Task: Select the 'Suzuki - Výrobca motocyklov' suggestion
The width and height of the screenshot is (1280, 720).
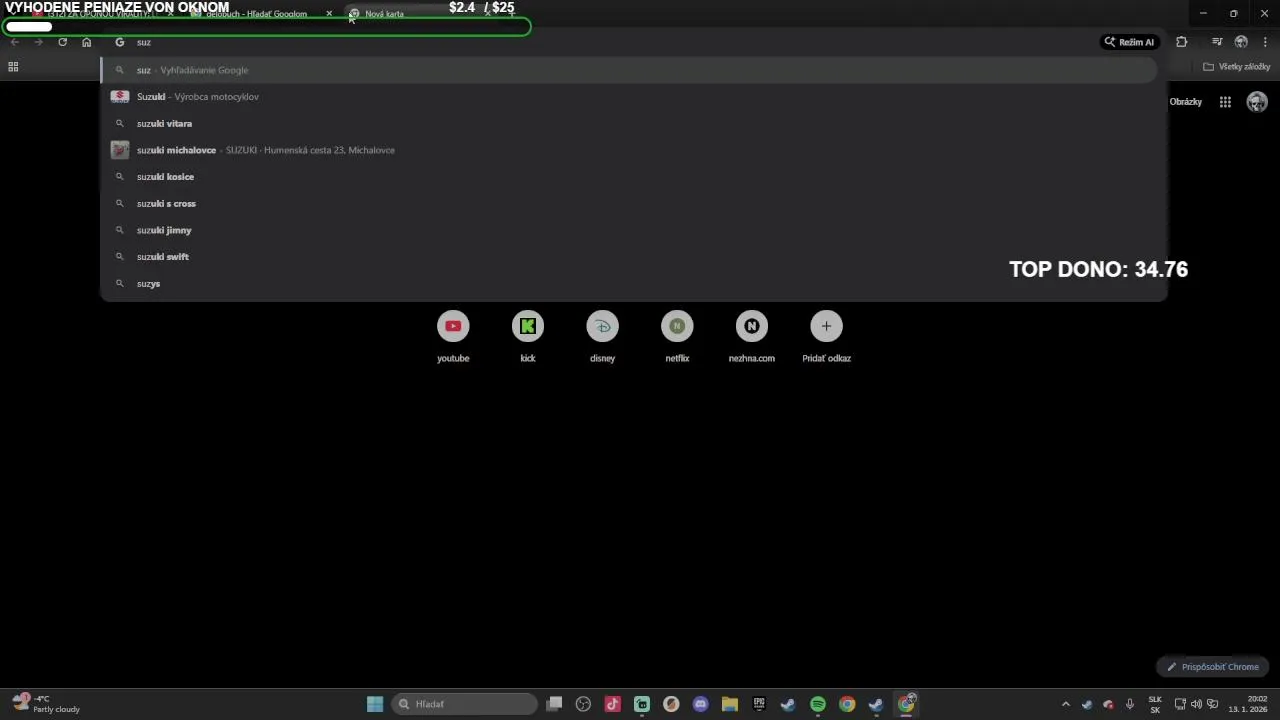Action: [x=629, y=97]
